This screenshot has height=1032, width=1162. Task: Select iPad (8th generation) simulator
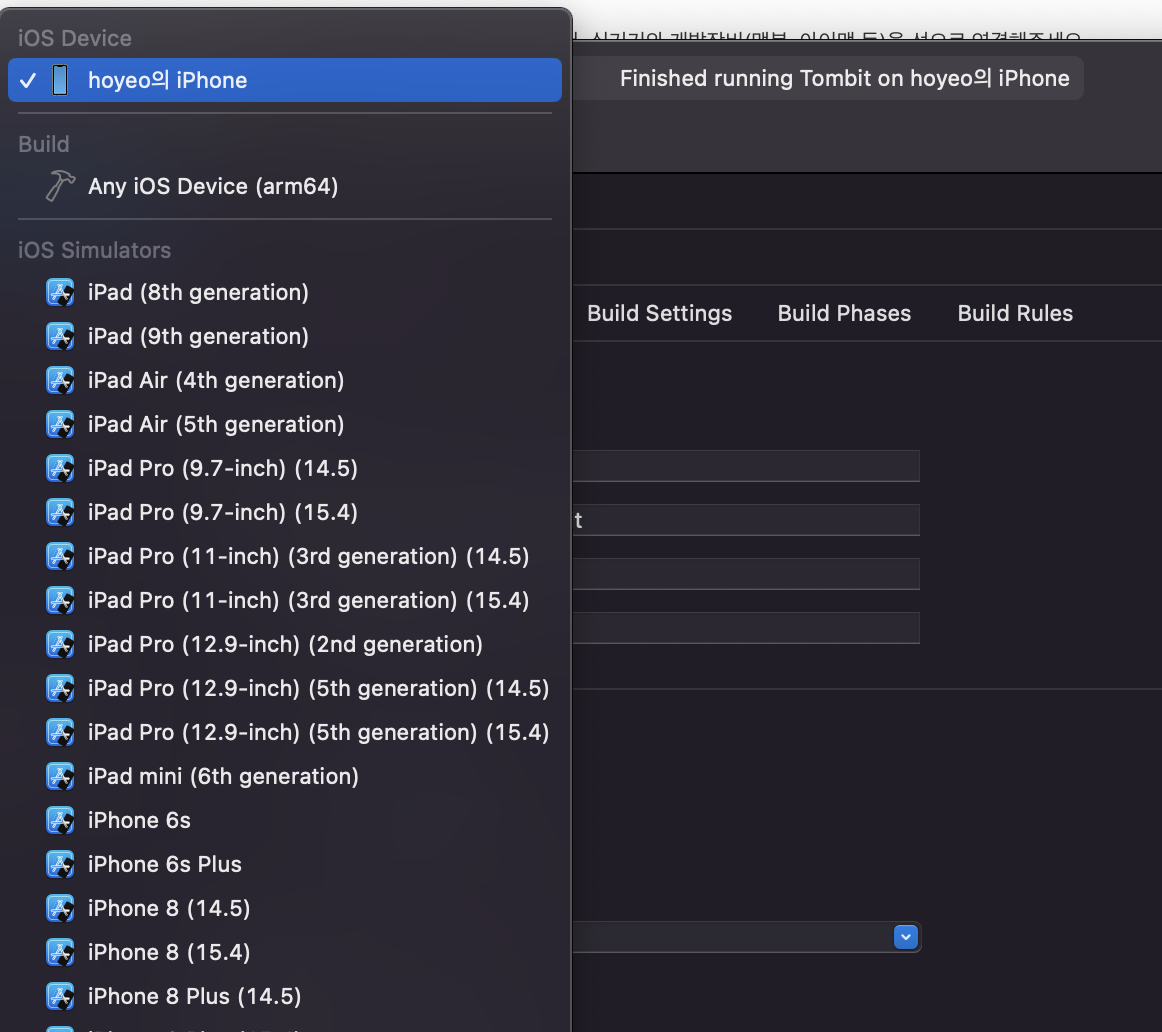[x=285, y=293]
